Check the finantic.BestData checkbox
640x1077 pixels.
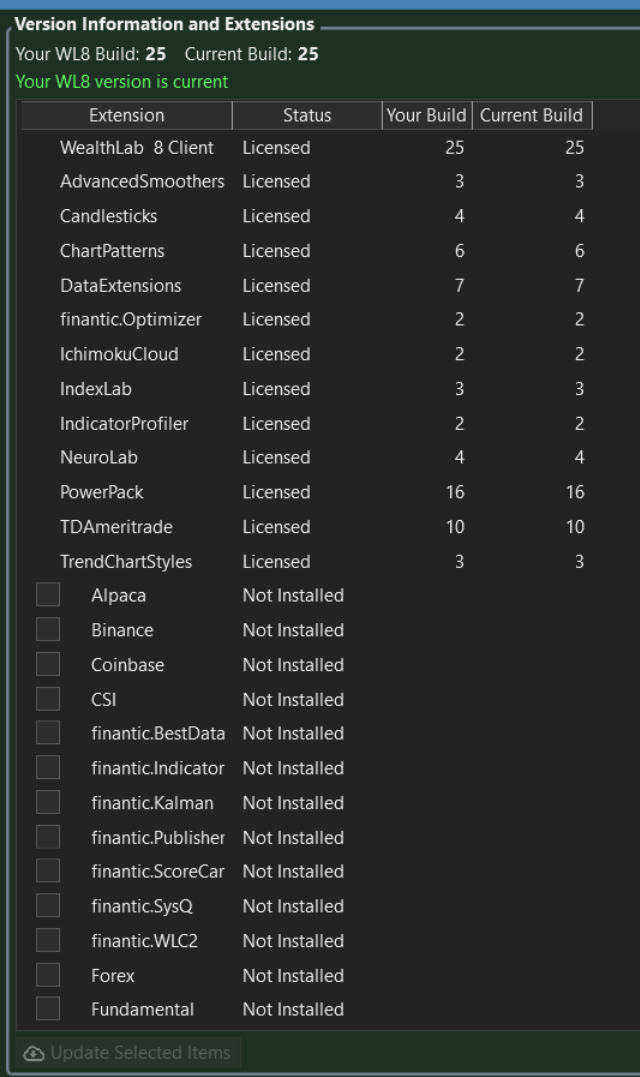(48, 733)
